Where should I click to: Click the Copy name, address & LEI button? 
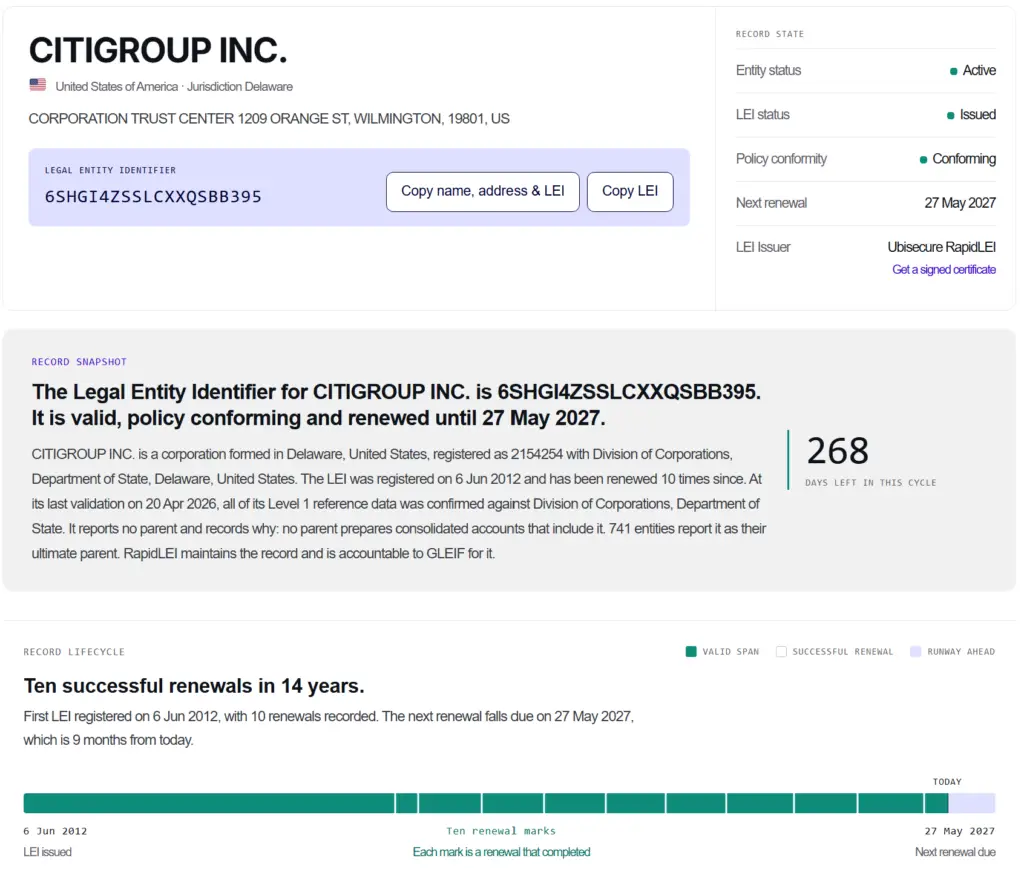483,191
